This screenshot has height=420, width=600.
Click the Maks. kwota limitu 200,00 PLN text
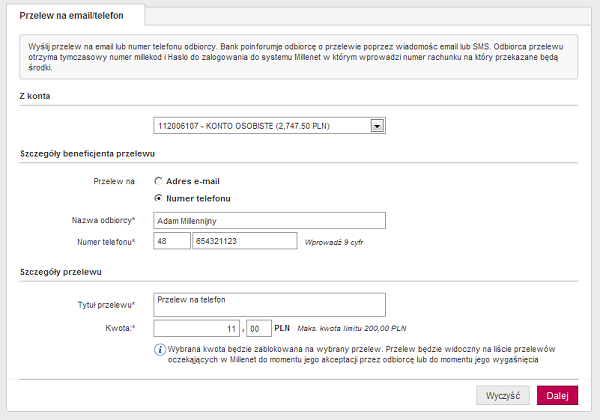coord(352,328)
